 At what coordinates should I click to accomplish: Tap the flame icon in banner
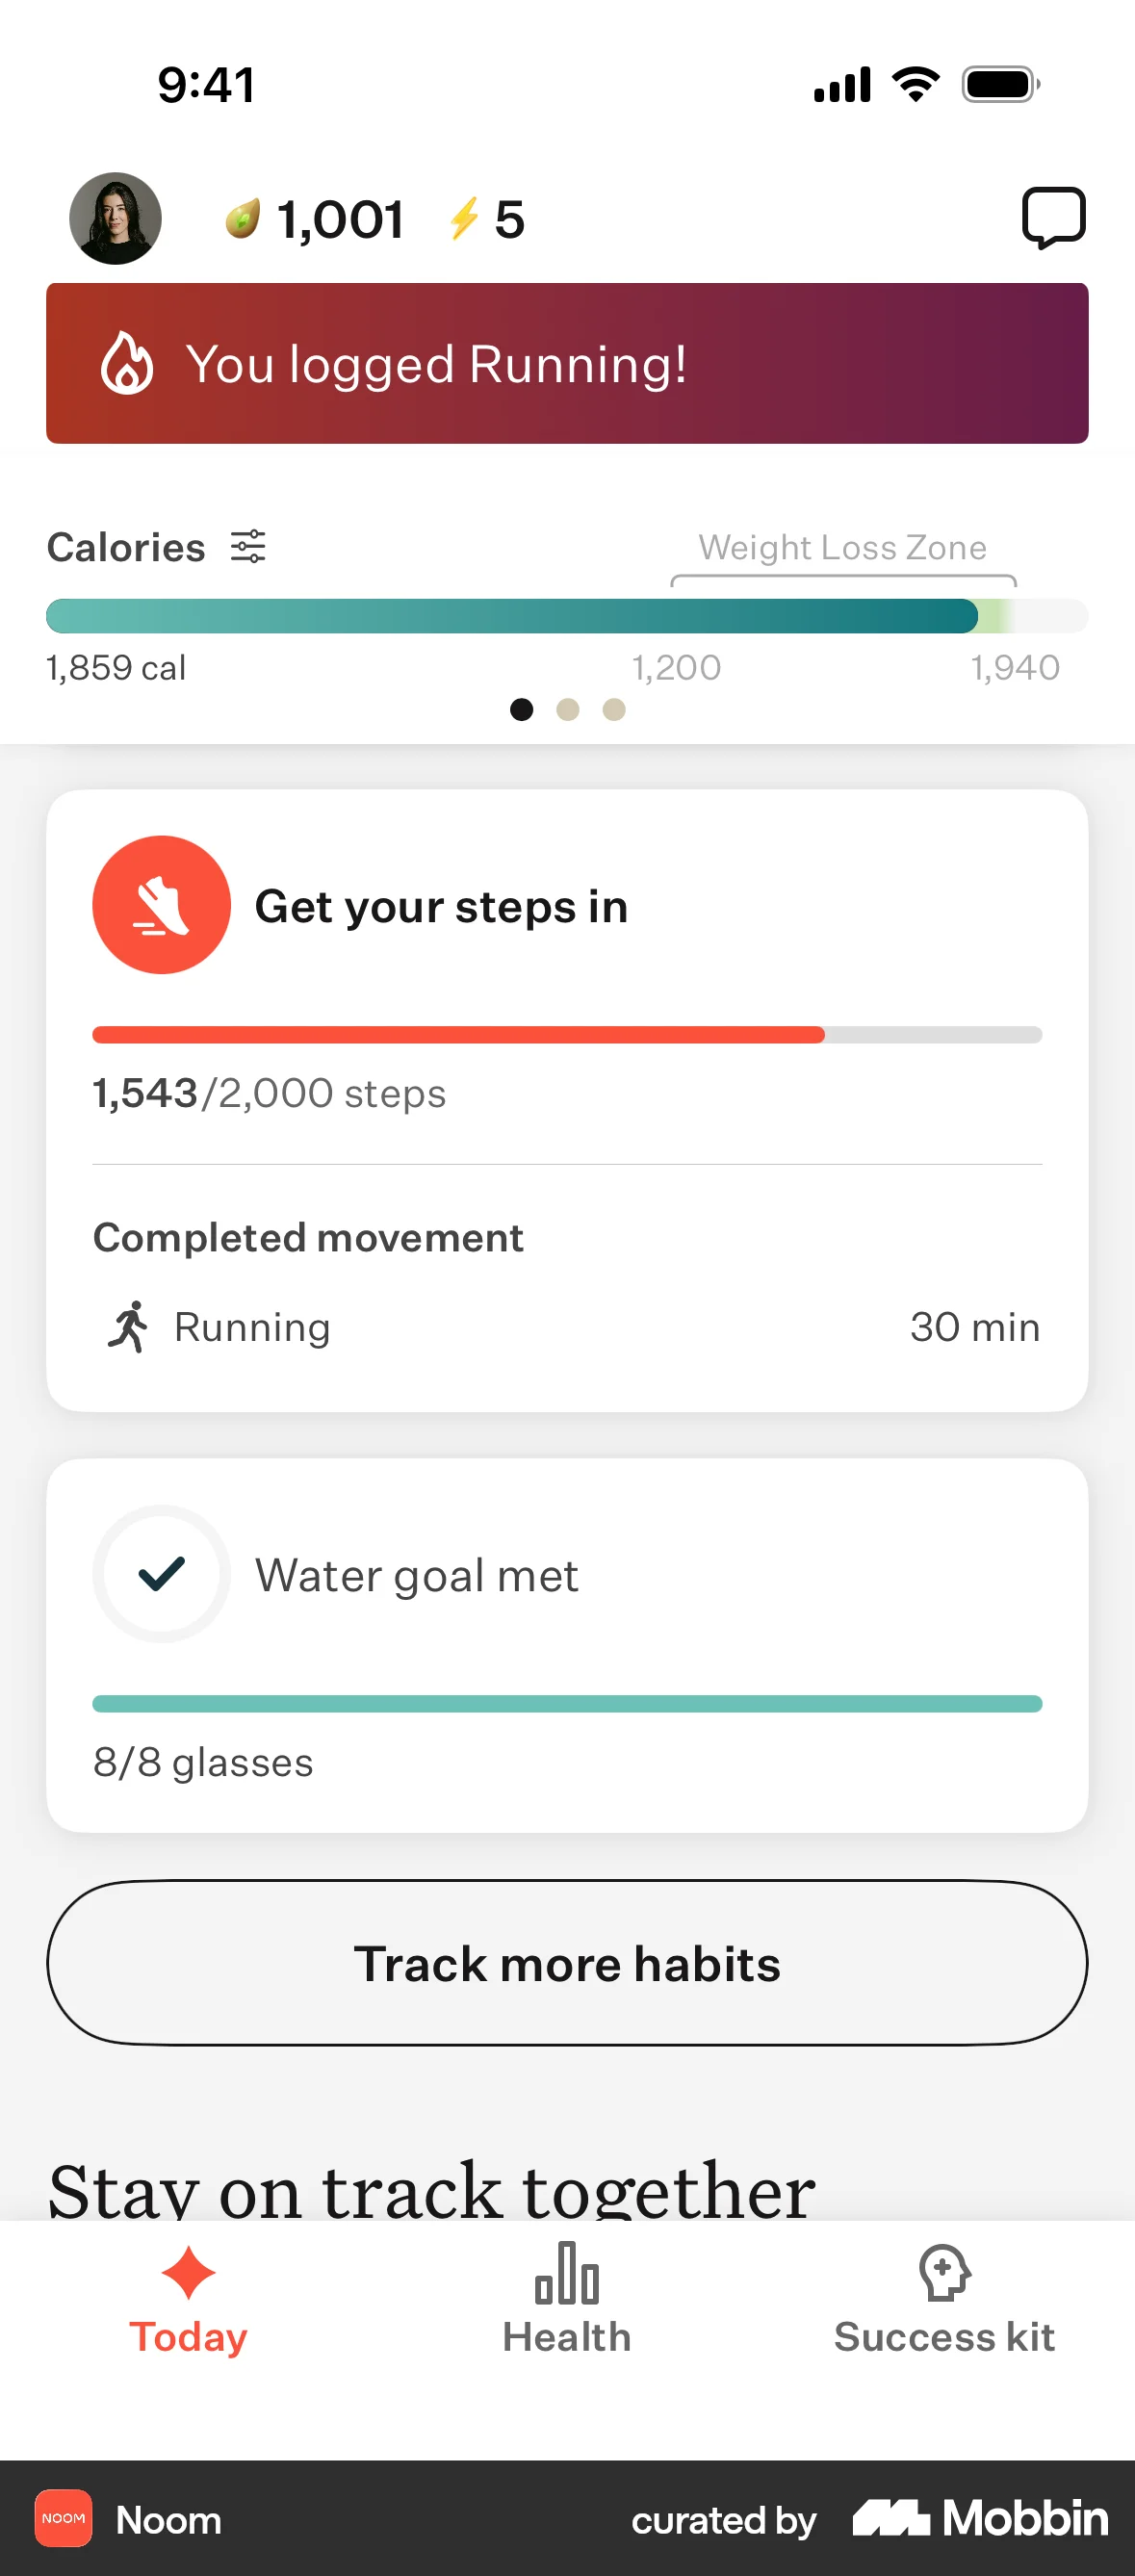[x=127, y=362]
